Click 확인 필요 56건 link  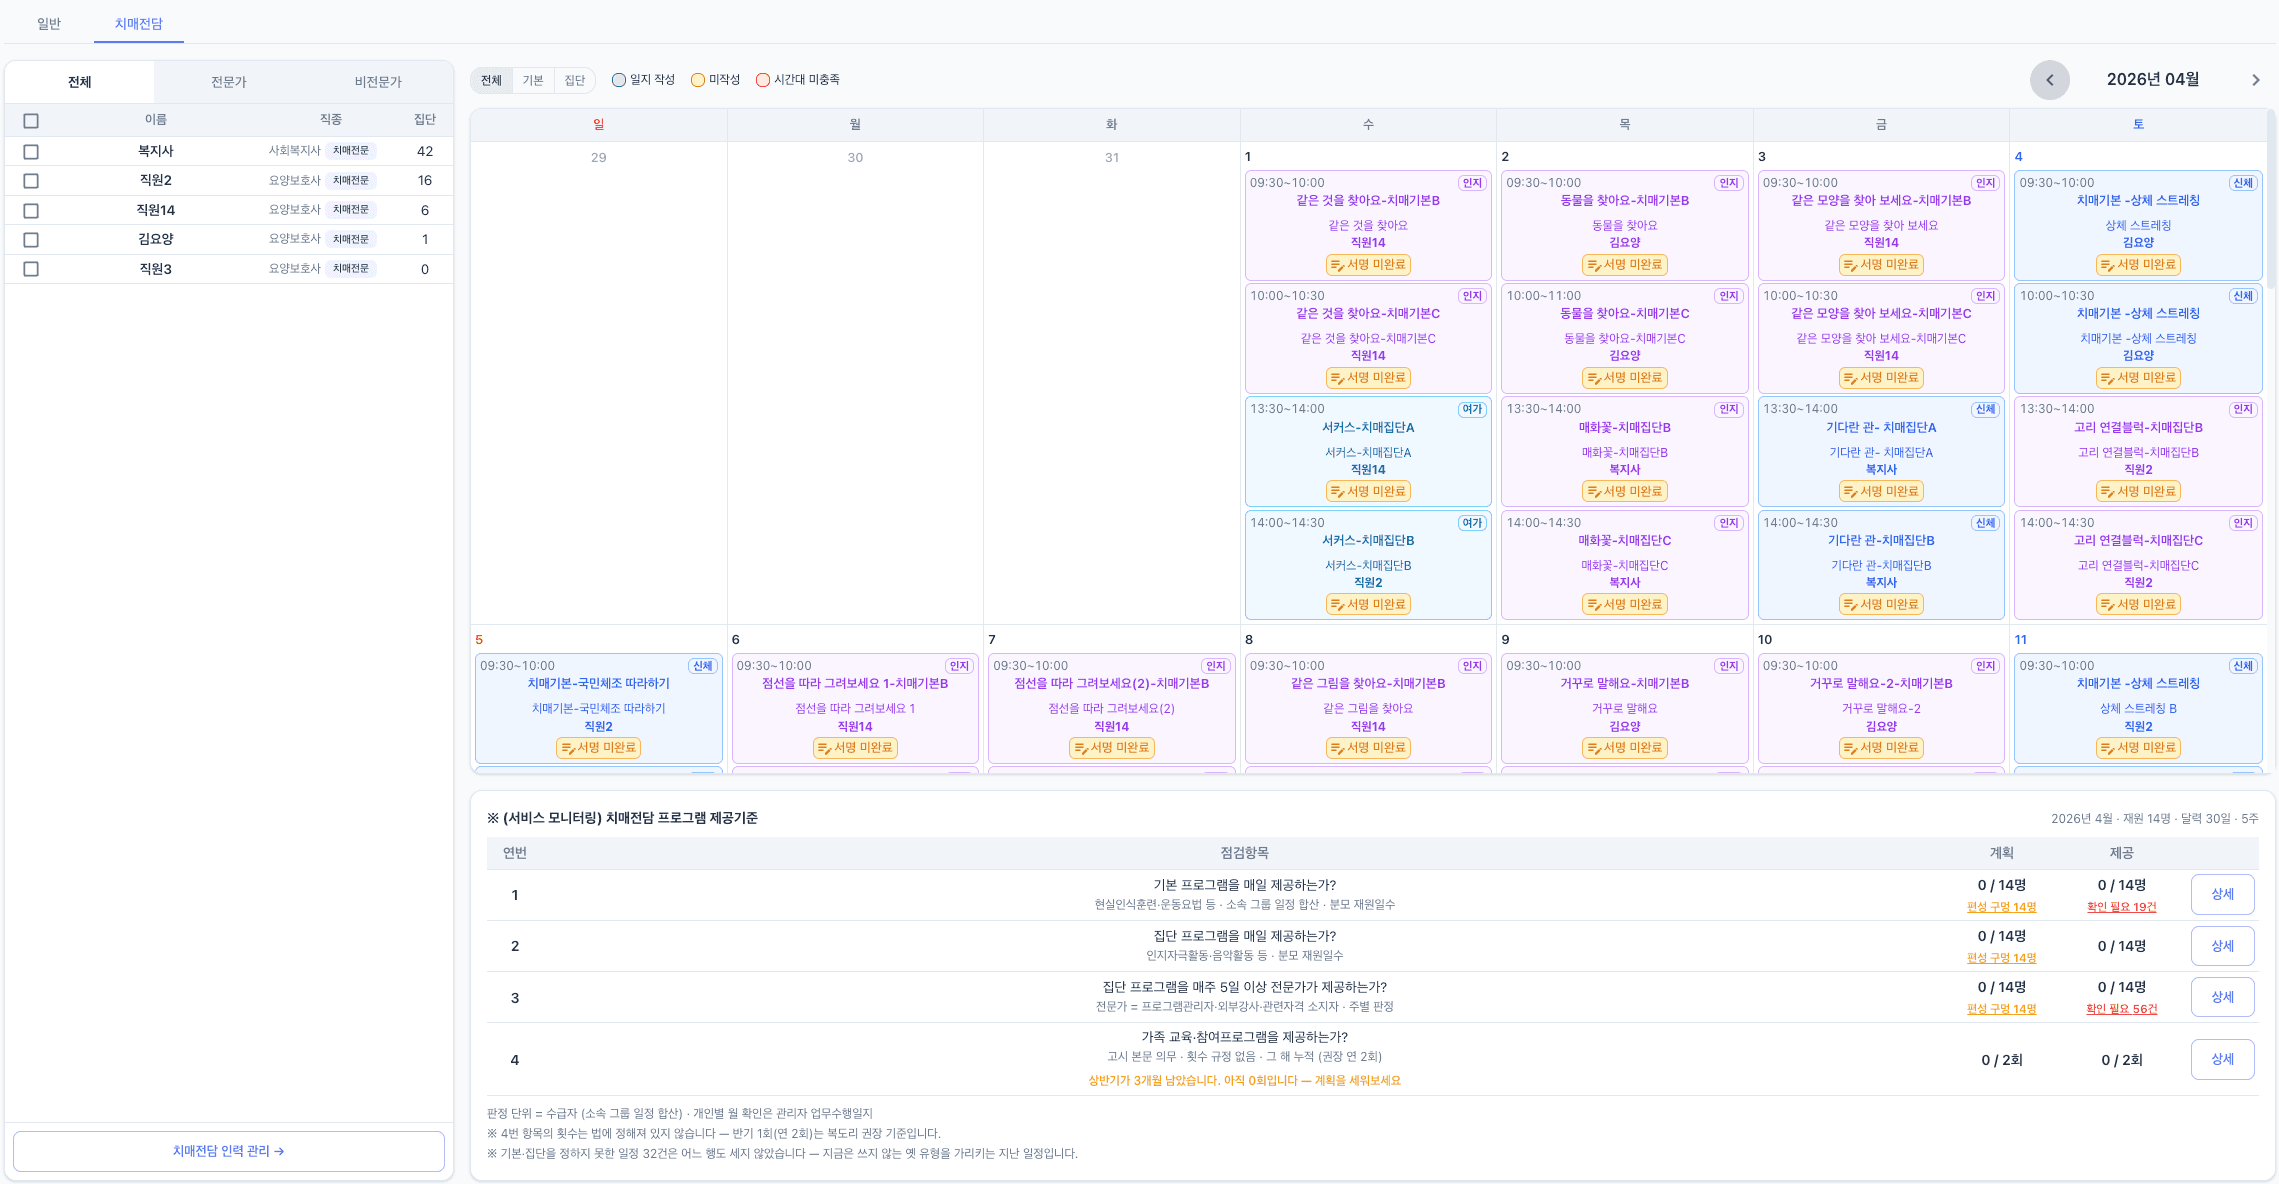click(2121, 1009)
